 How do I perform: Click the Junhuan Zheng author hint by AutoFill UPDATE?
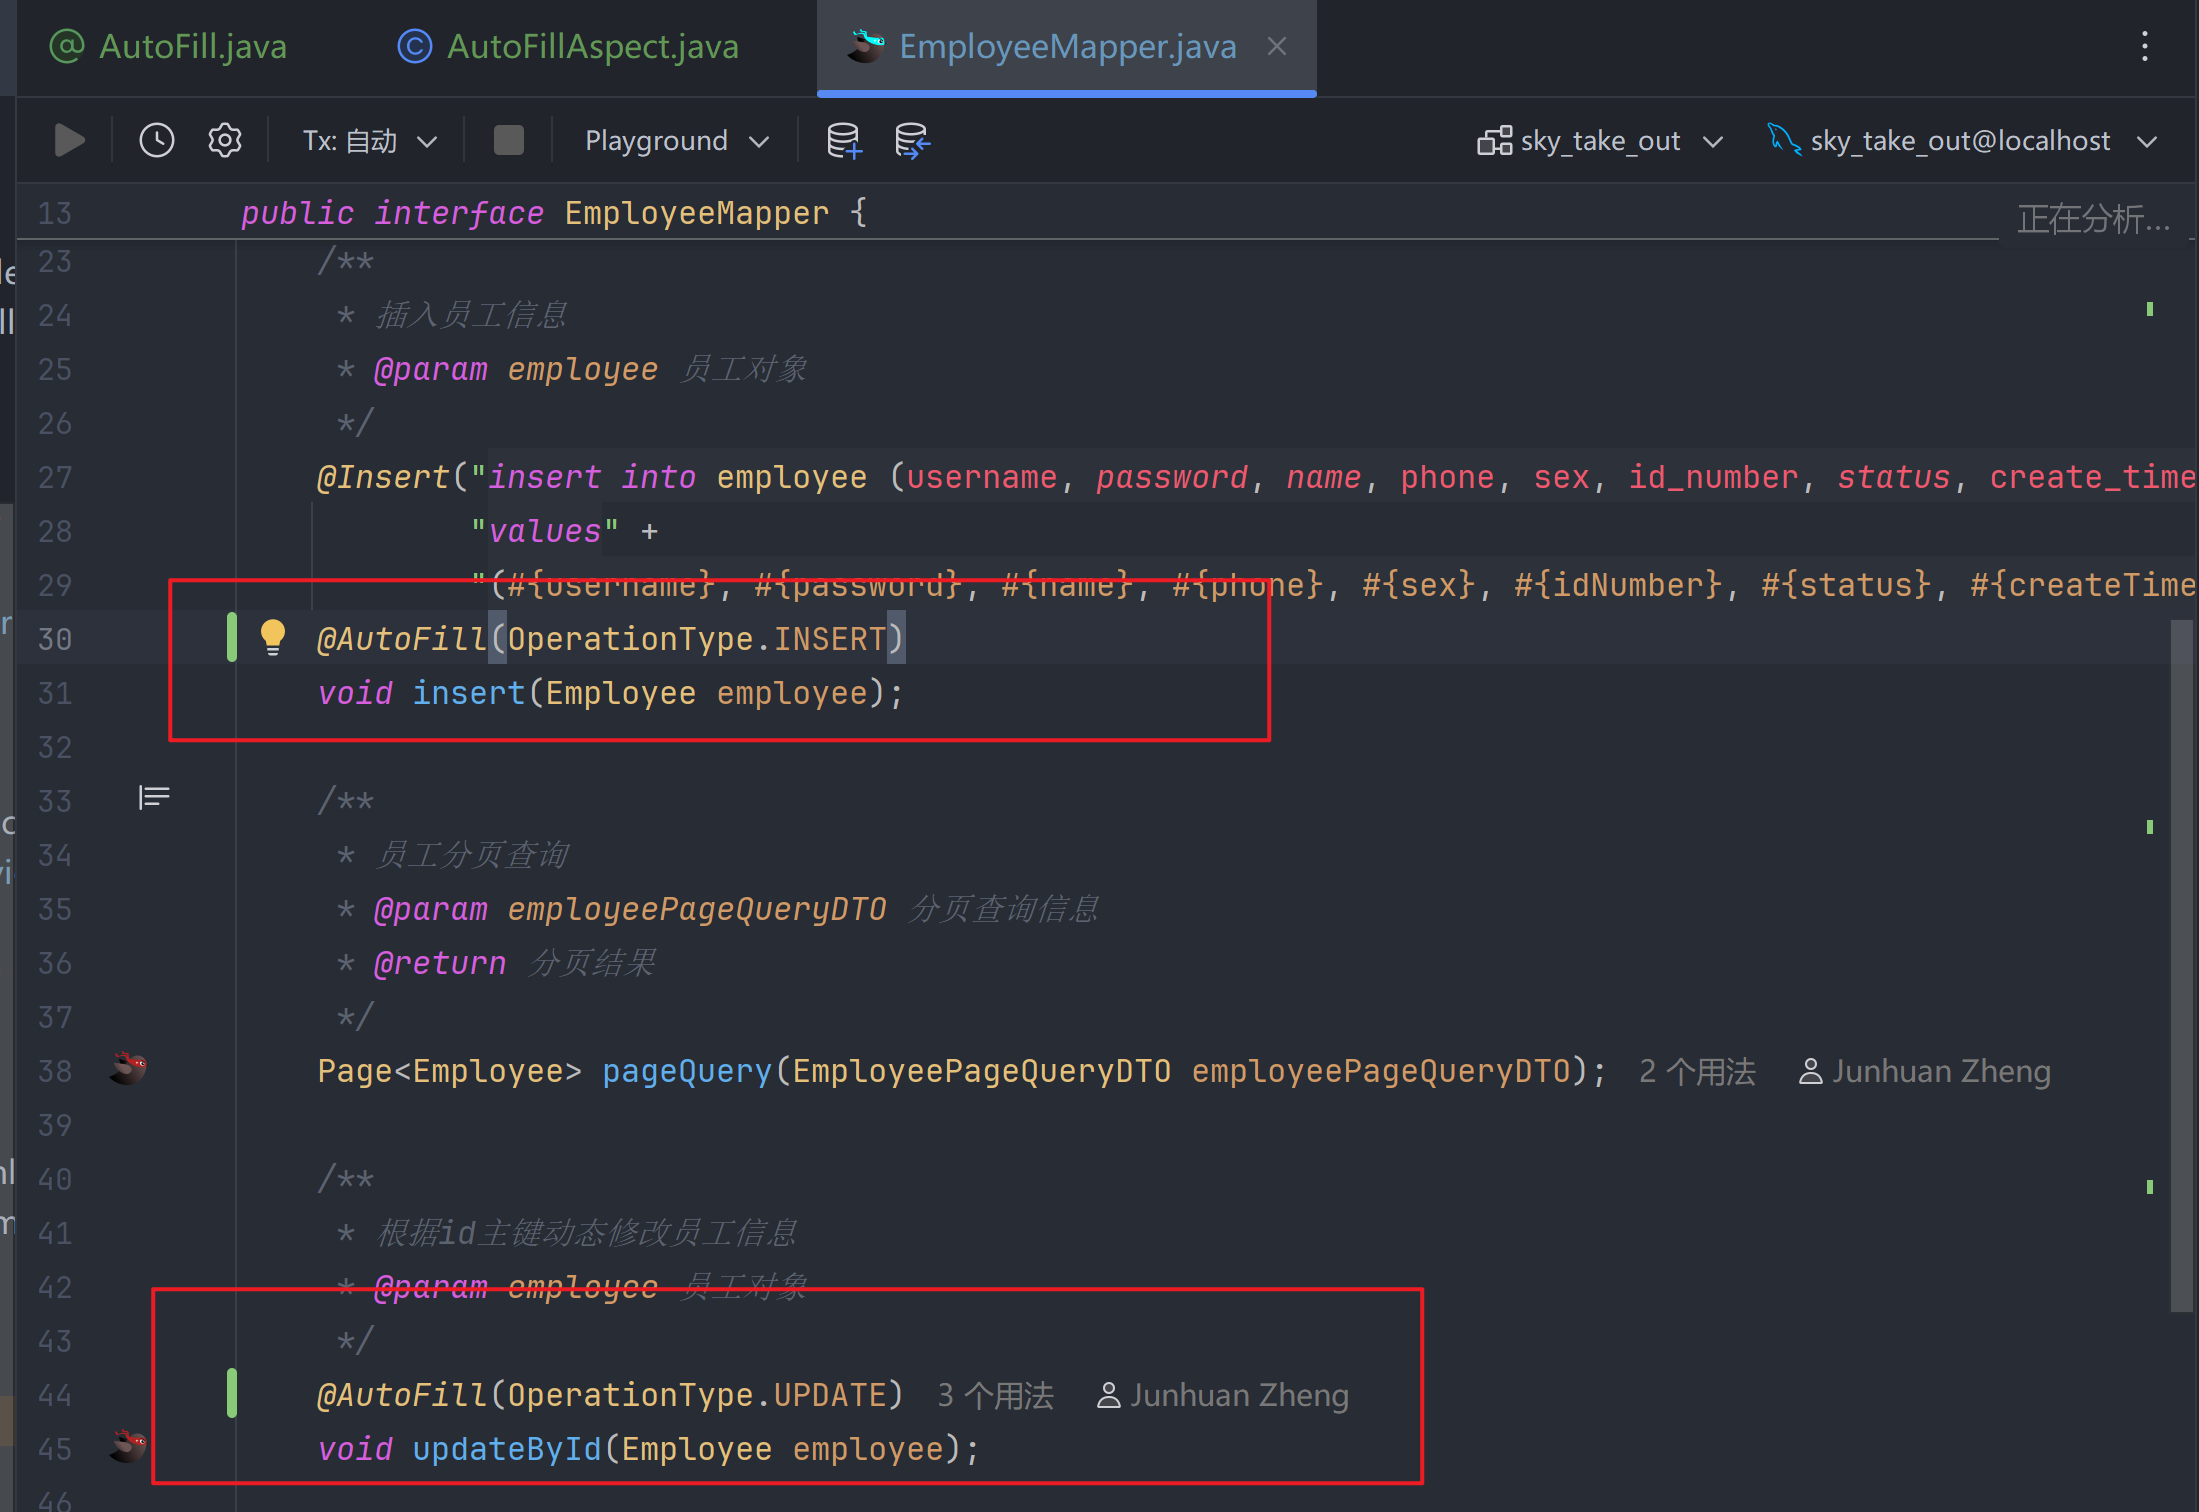[x=1223, y=1396]
